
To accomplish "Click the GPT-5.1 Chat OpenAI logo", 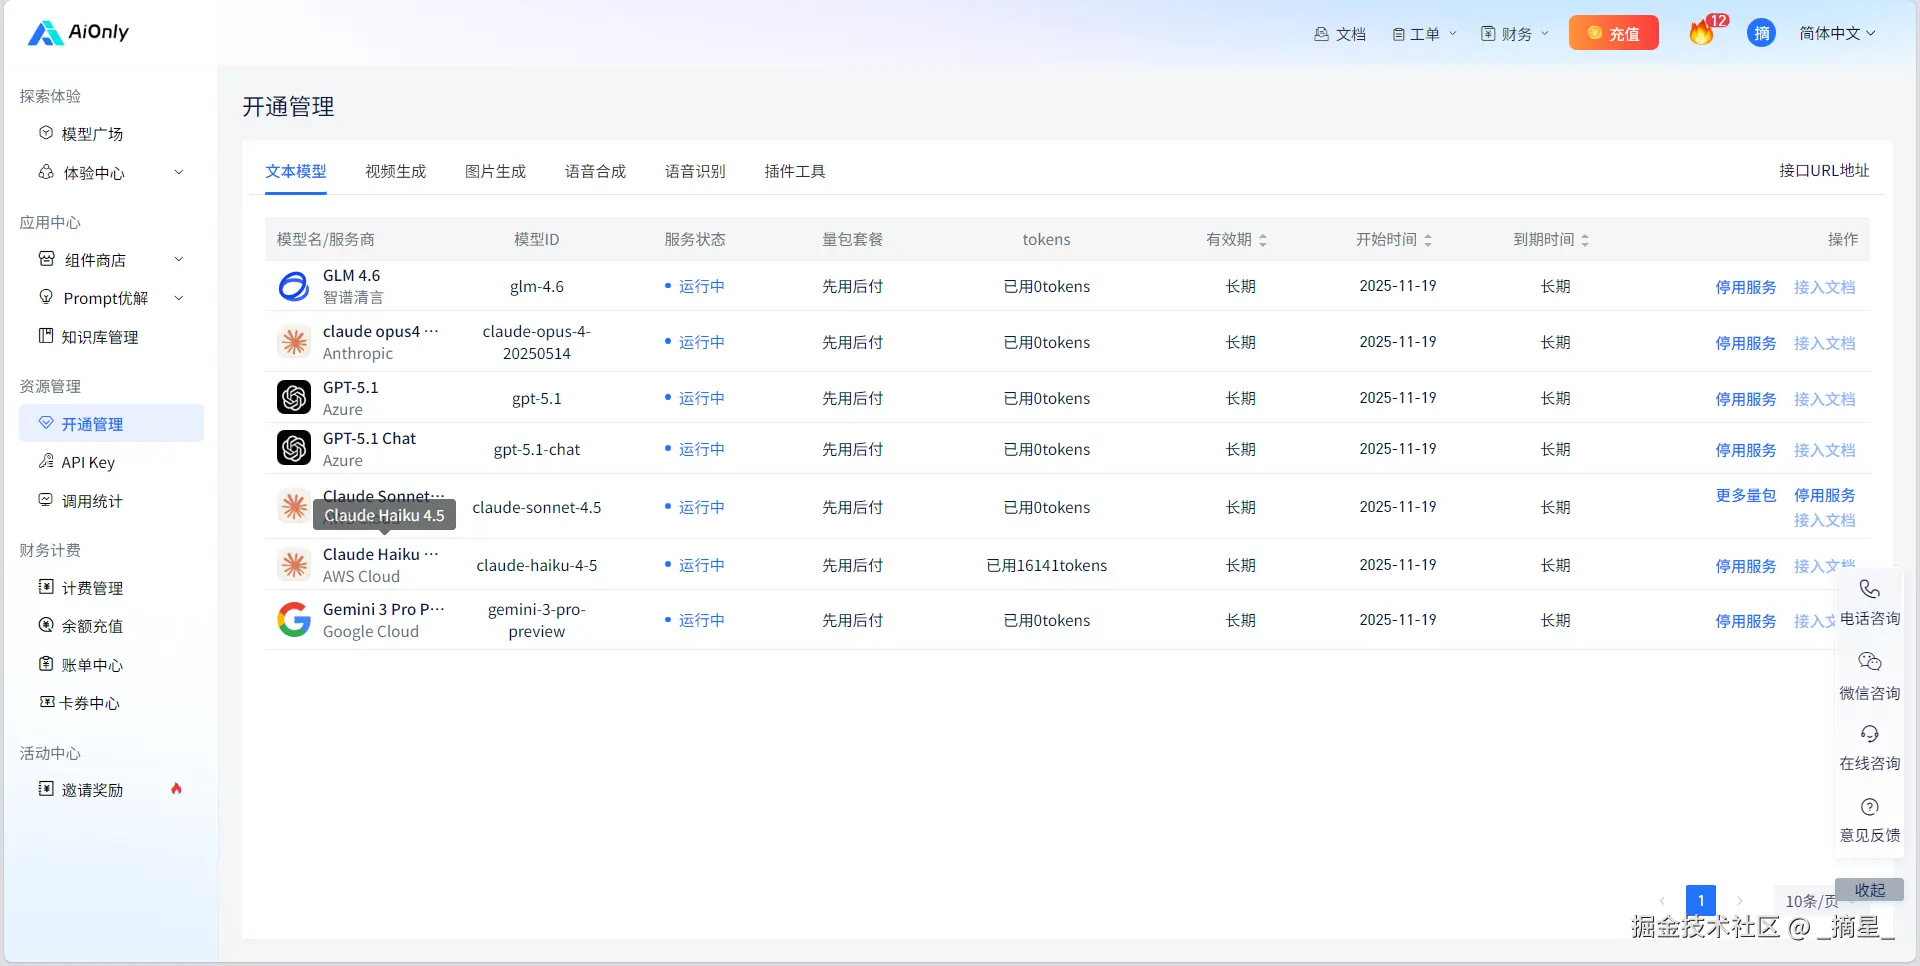I will [294, 448].
